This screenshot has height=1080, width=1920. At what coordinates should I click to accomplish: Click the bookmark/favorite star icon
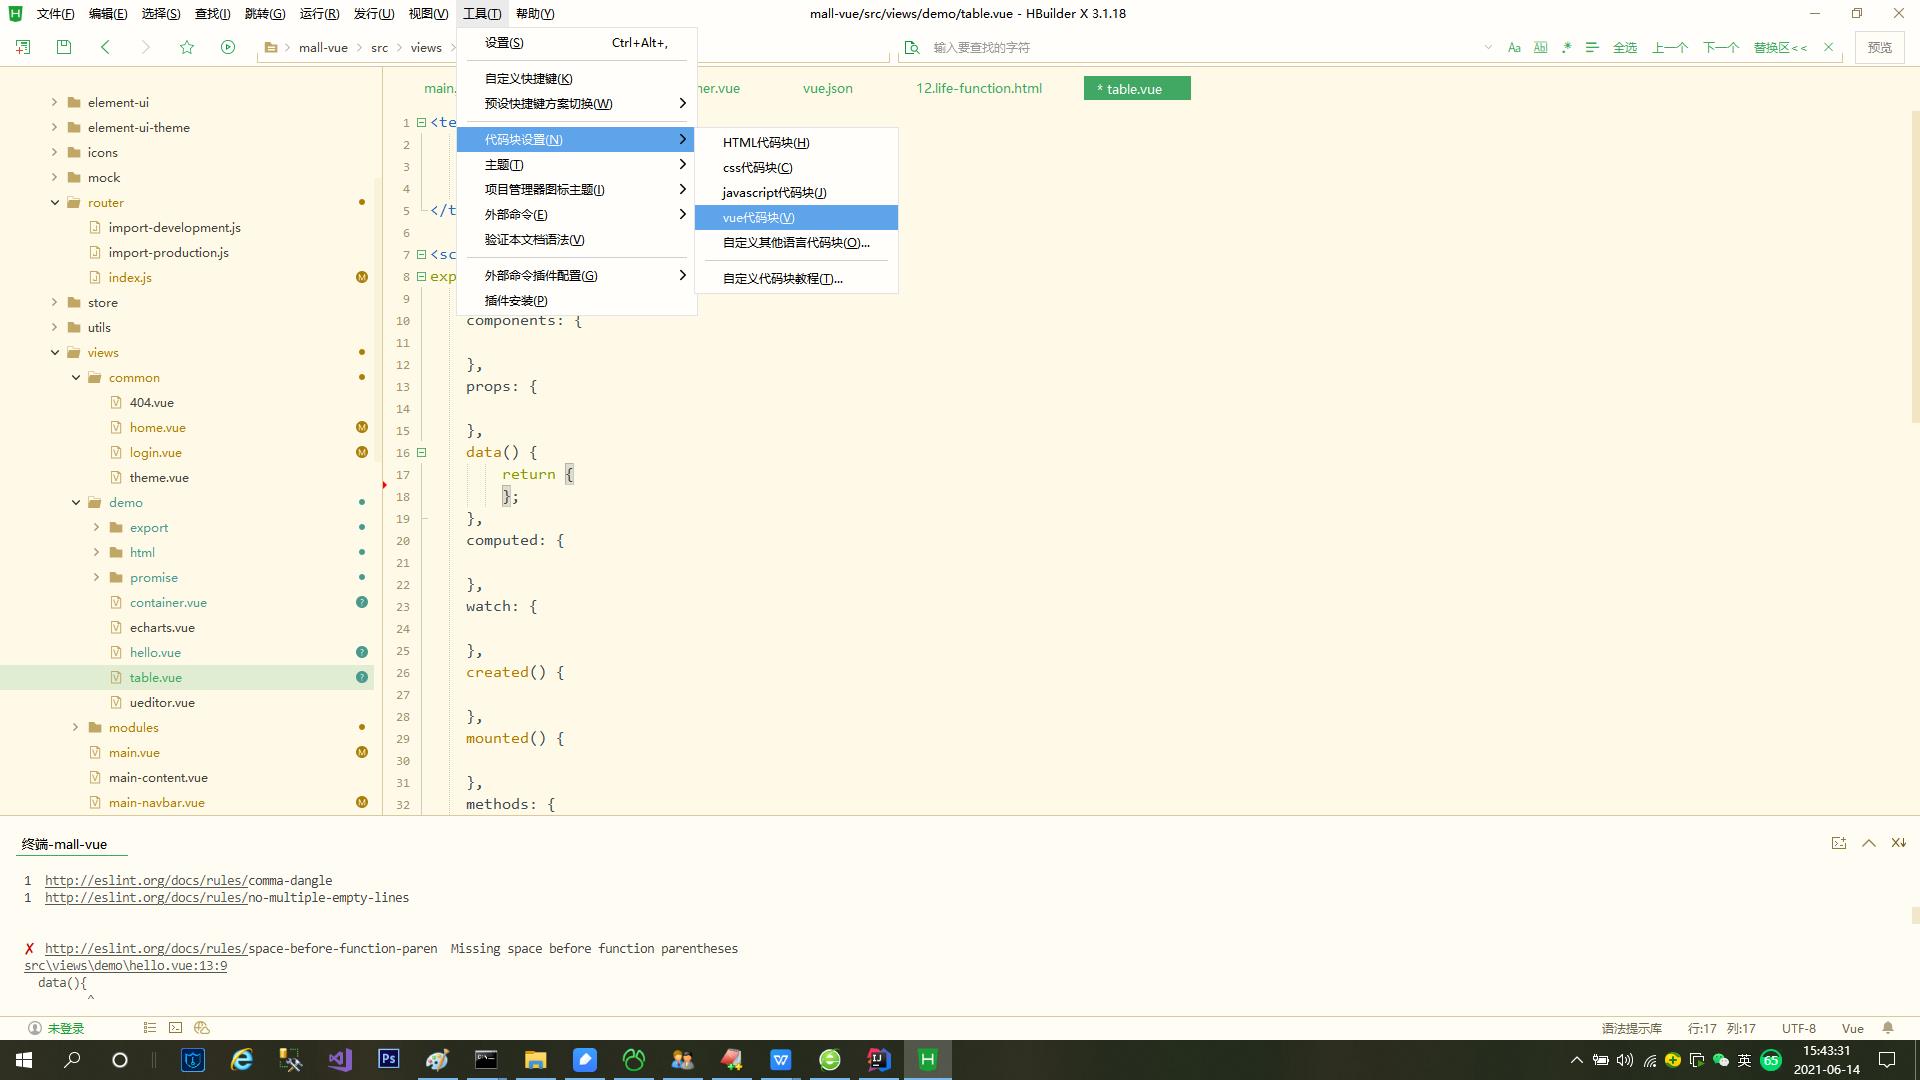[186, 46]
